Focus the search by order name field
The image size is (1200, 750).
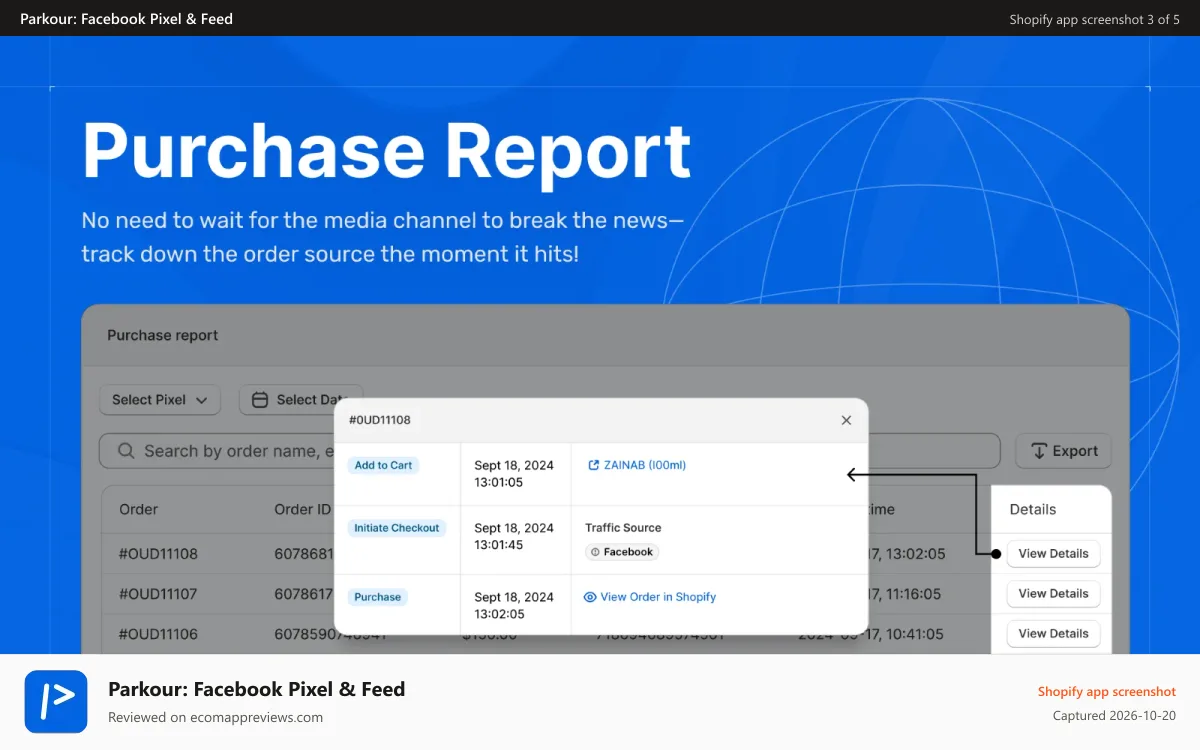[549, 451]
